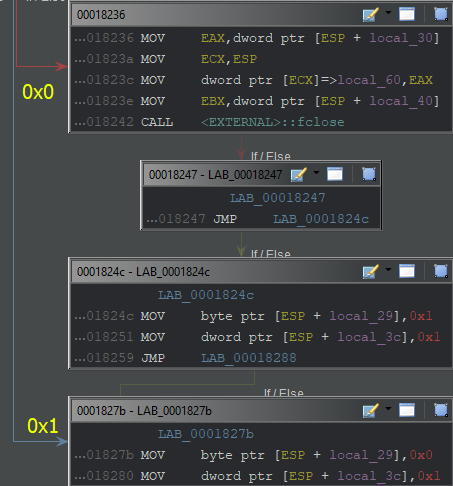453x486 pixels.
Task: Click the blue square icon on LAB_0001827b block
Action: click(441, 410)
